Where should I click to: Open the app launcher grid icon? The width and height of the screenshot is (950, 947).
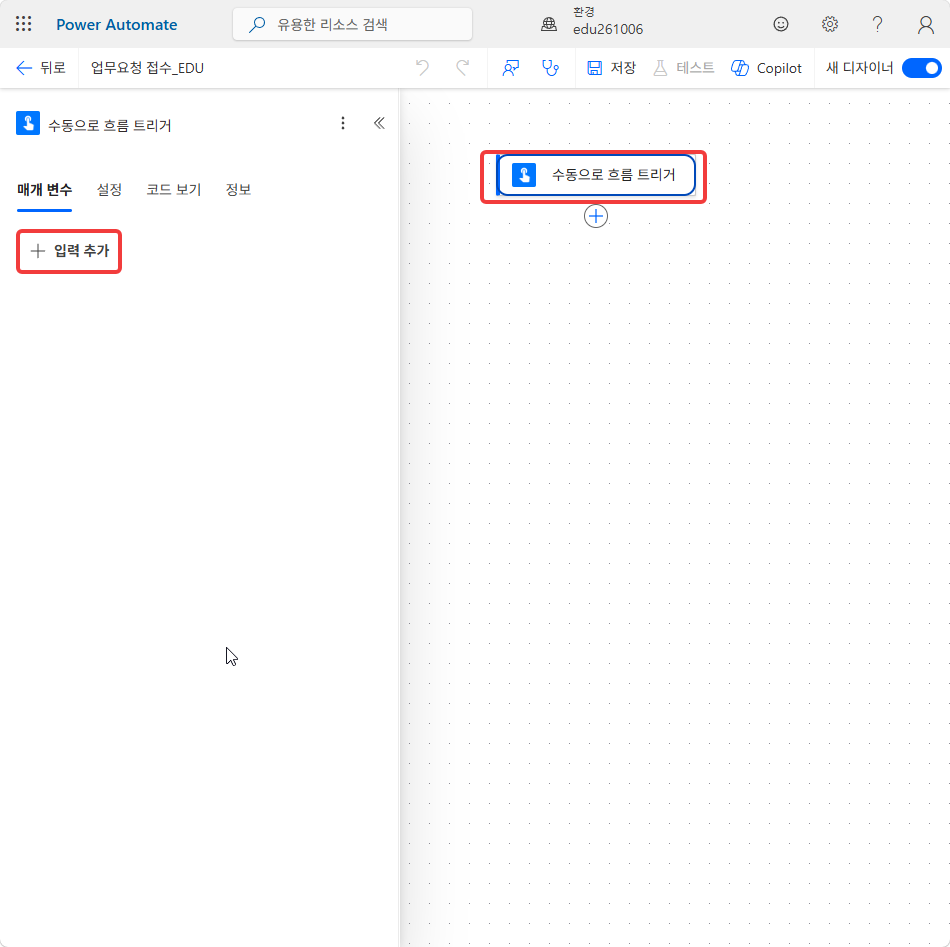click(x=24, y=24)
